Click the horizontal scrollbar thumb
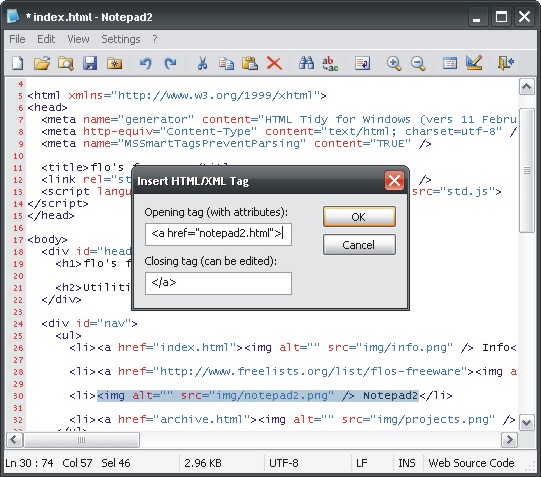This screenshot has height=477, width=541. tap(81, 440)
